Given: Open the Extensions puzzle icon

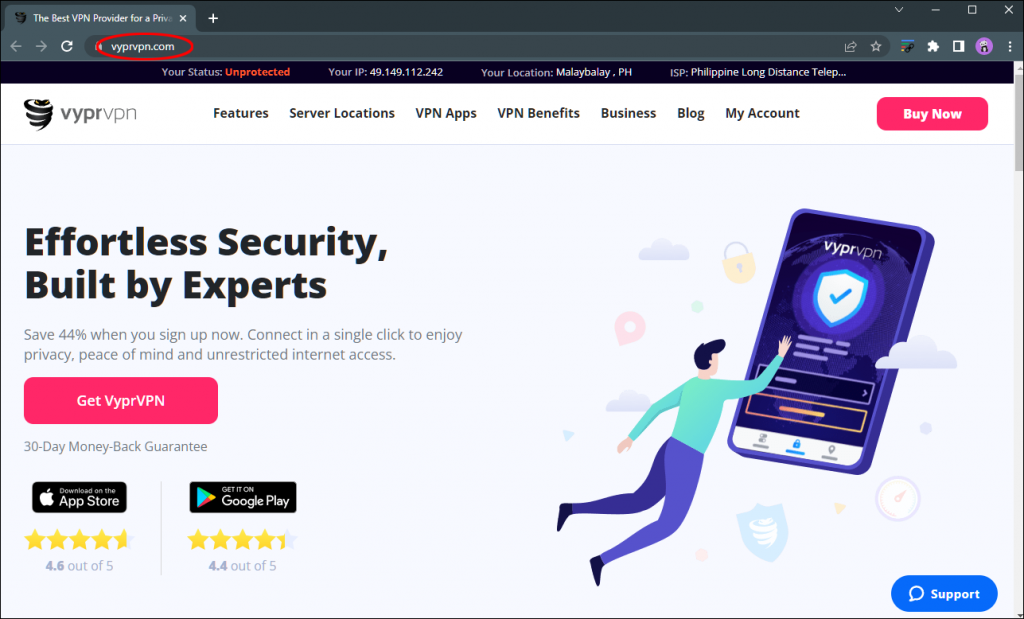Looking at the screenshot, I should pos(933,46).
